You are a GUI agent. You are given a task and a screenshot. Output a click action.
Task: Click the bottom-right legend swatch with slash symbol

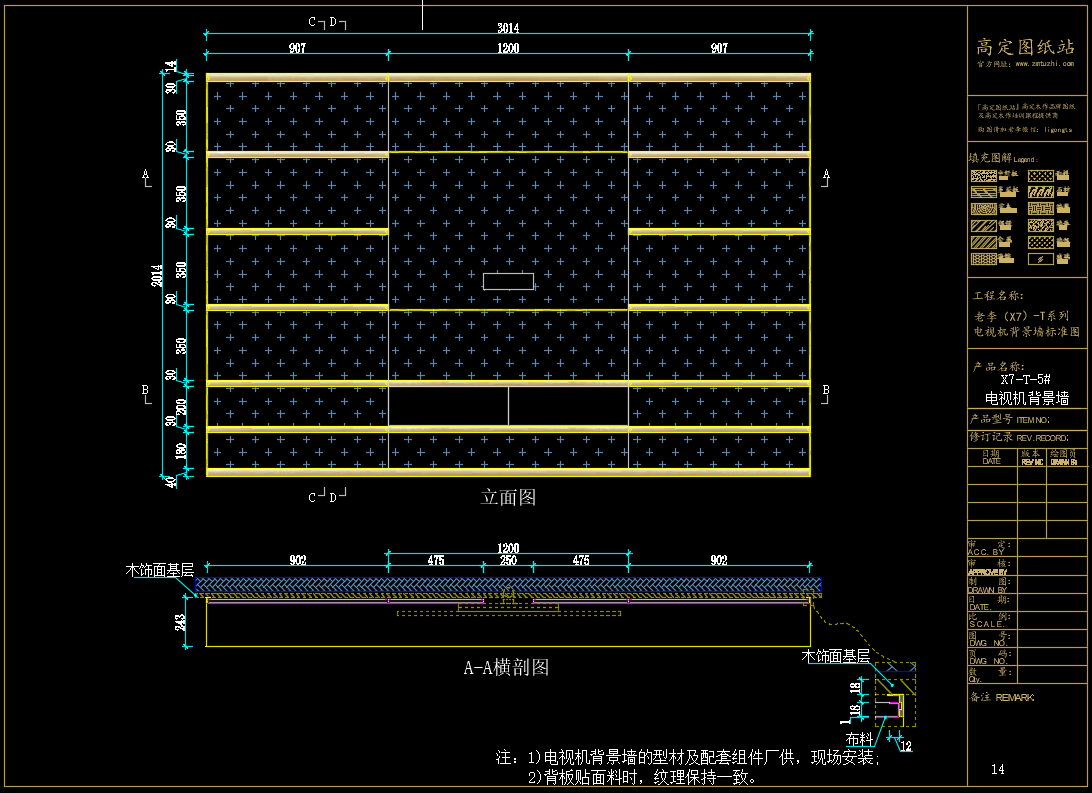(1040, 259)
